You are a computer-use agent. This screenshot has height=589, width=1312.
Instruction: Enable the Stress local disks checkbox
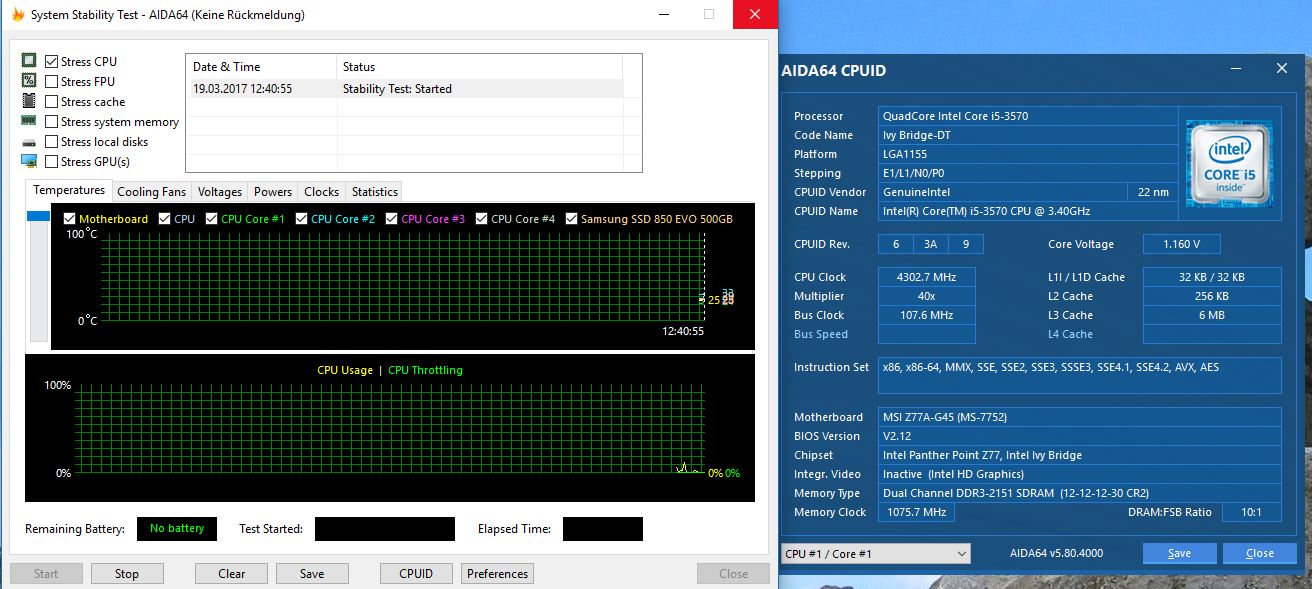click(52, 142)
